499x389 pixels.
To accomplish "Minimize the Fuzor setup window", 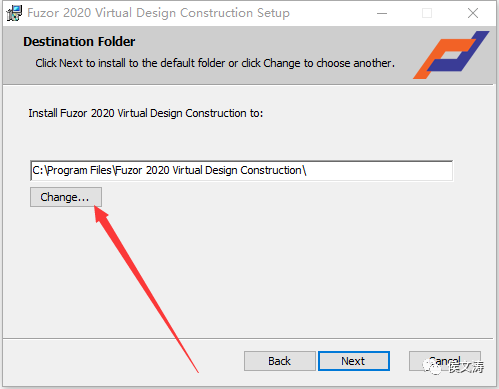I will coord(382,13).
